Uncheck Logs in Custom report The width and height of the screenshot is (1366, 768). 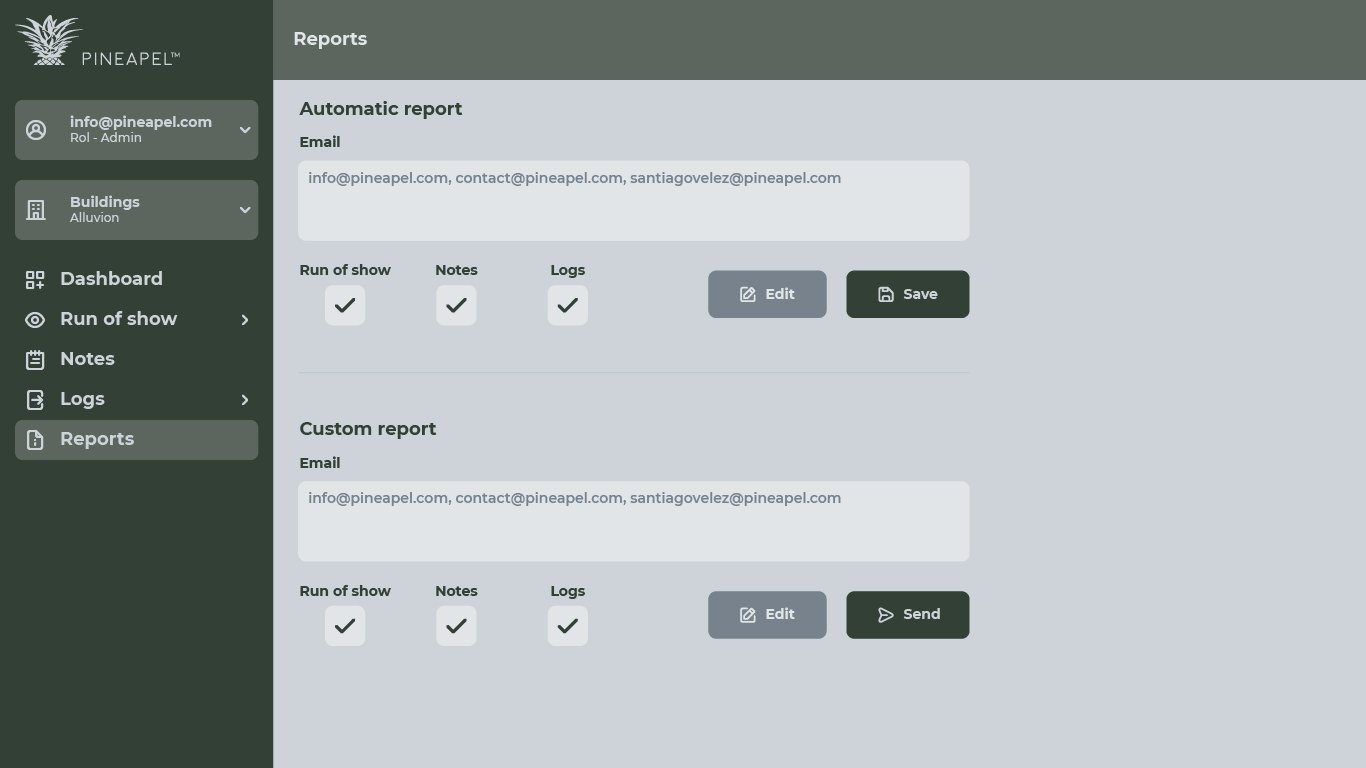(x=568, y=626)
